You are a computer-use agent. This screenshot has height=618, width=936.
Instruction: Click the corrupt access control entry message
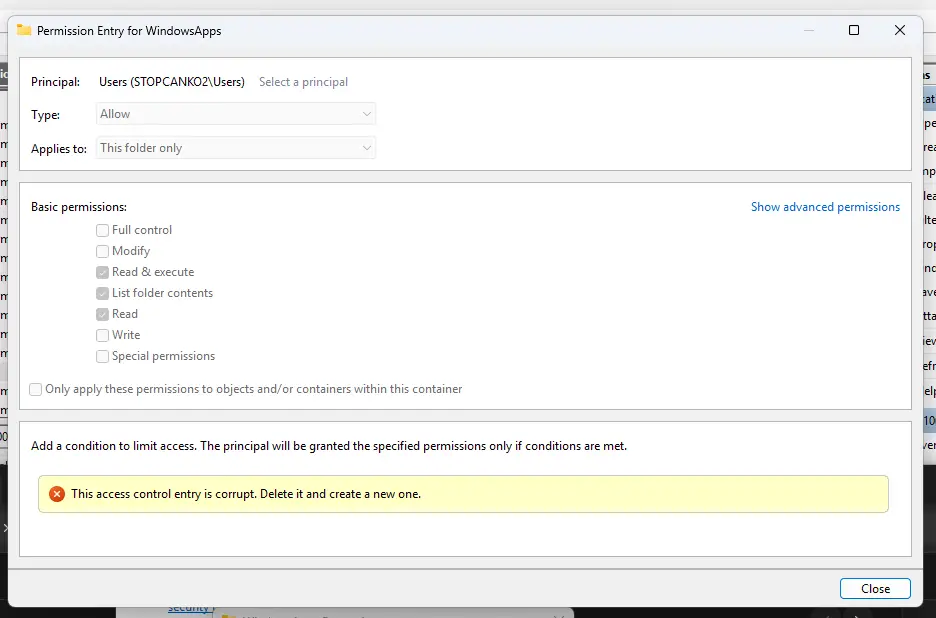(x=246, y=494)
